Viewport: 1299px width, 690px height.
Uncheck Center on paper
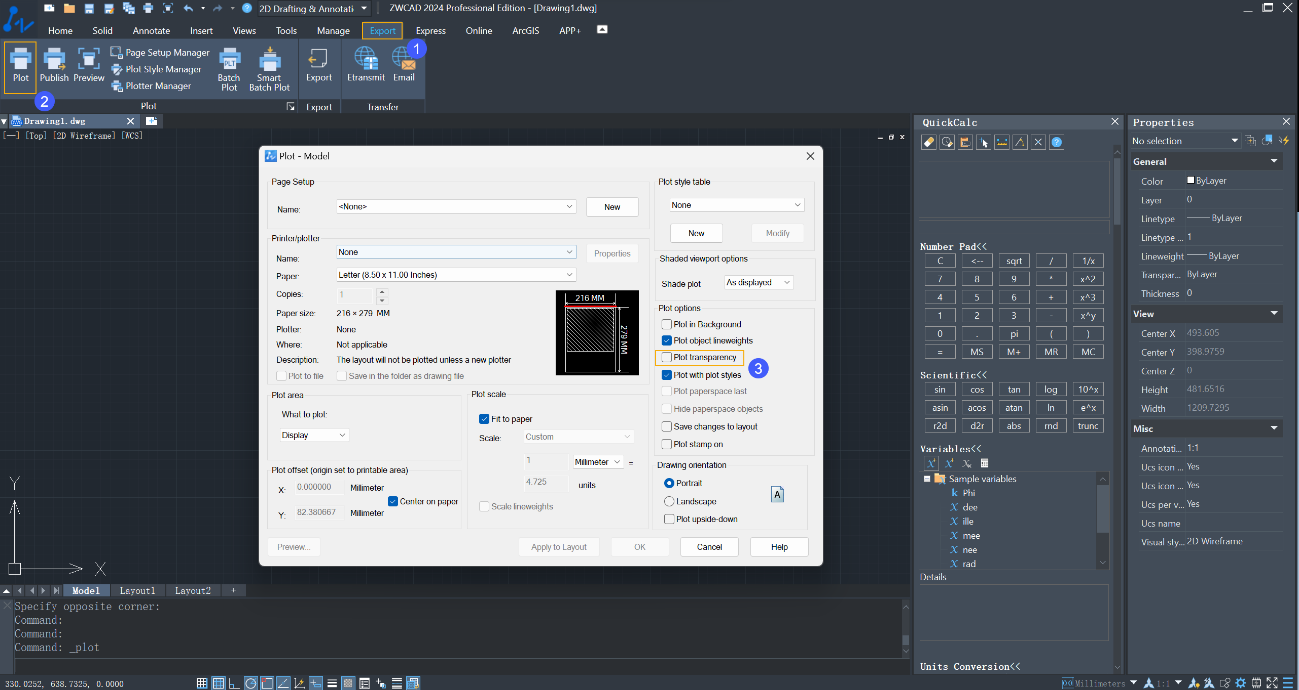(x=393, y=501)
